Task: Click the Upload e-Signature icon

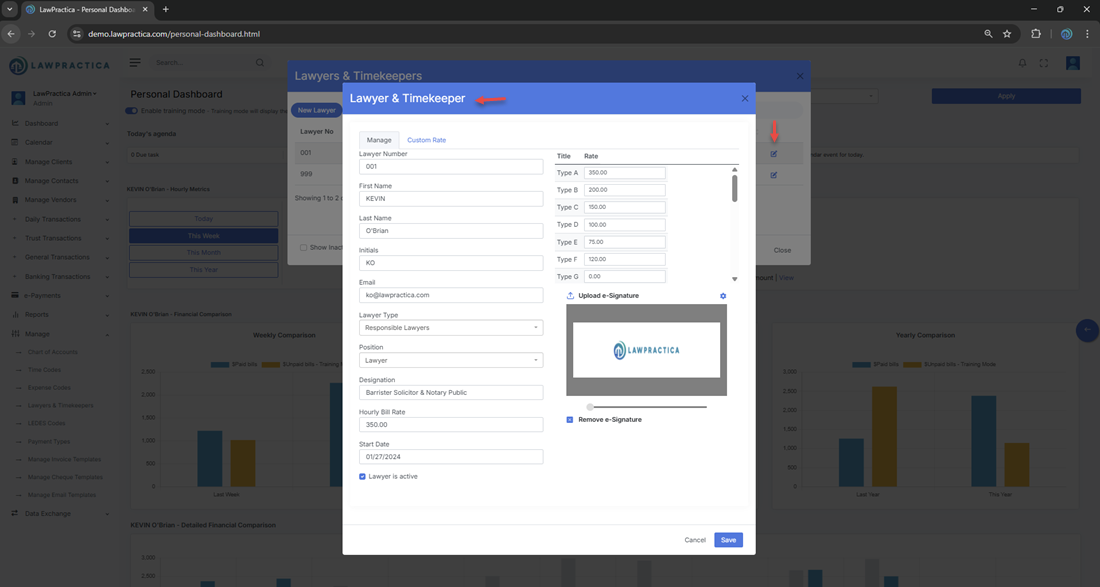Action: tap(571, 296)
